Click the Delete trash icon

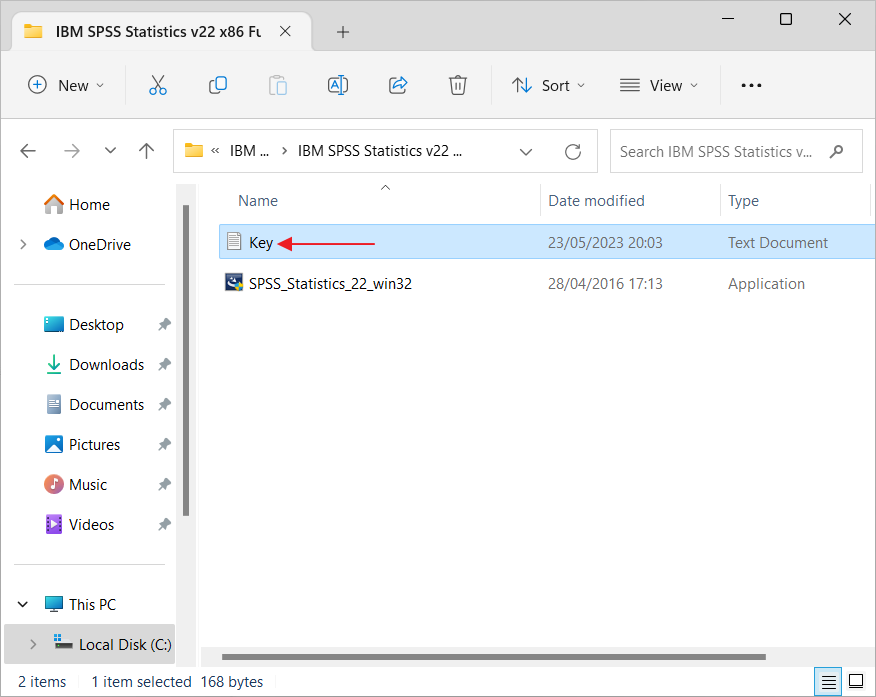tap(458, 86)
